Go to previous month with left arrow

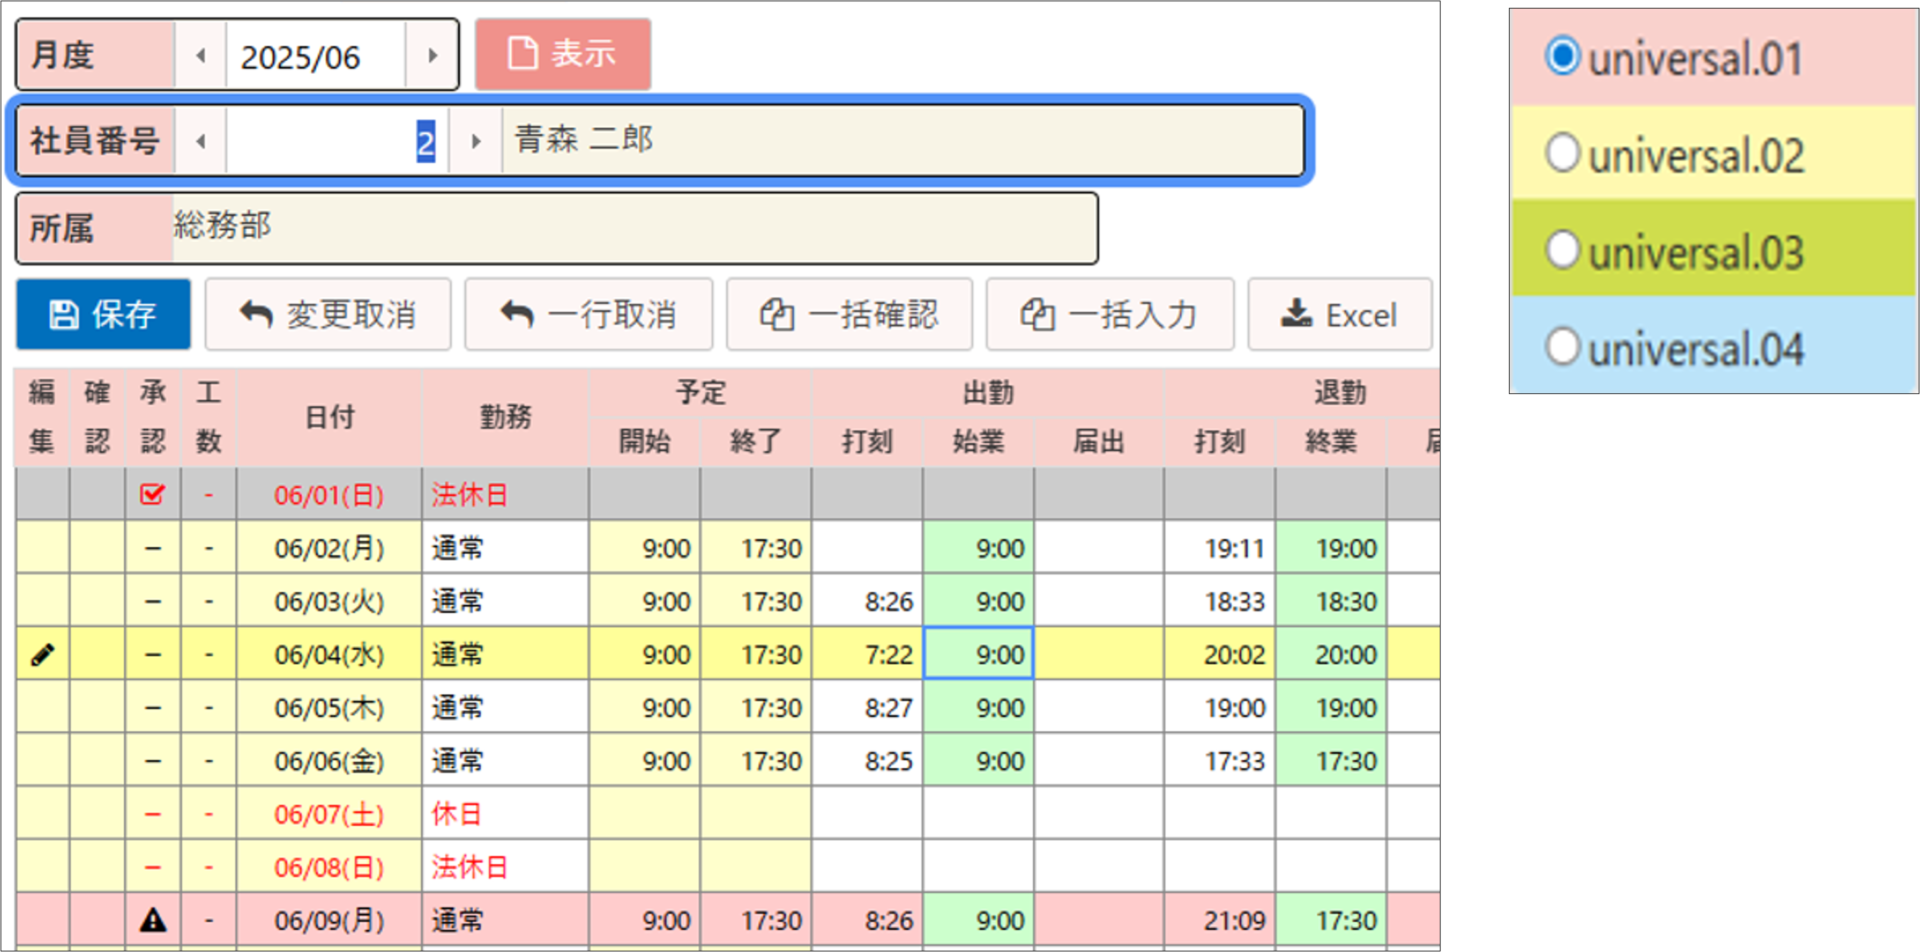pyautogui.click(x=201, y=56)
